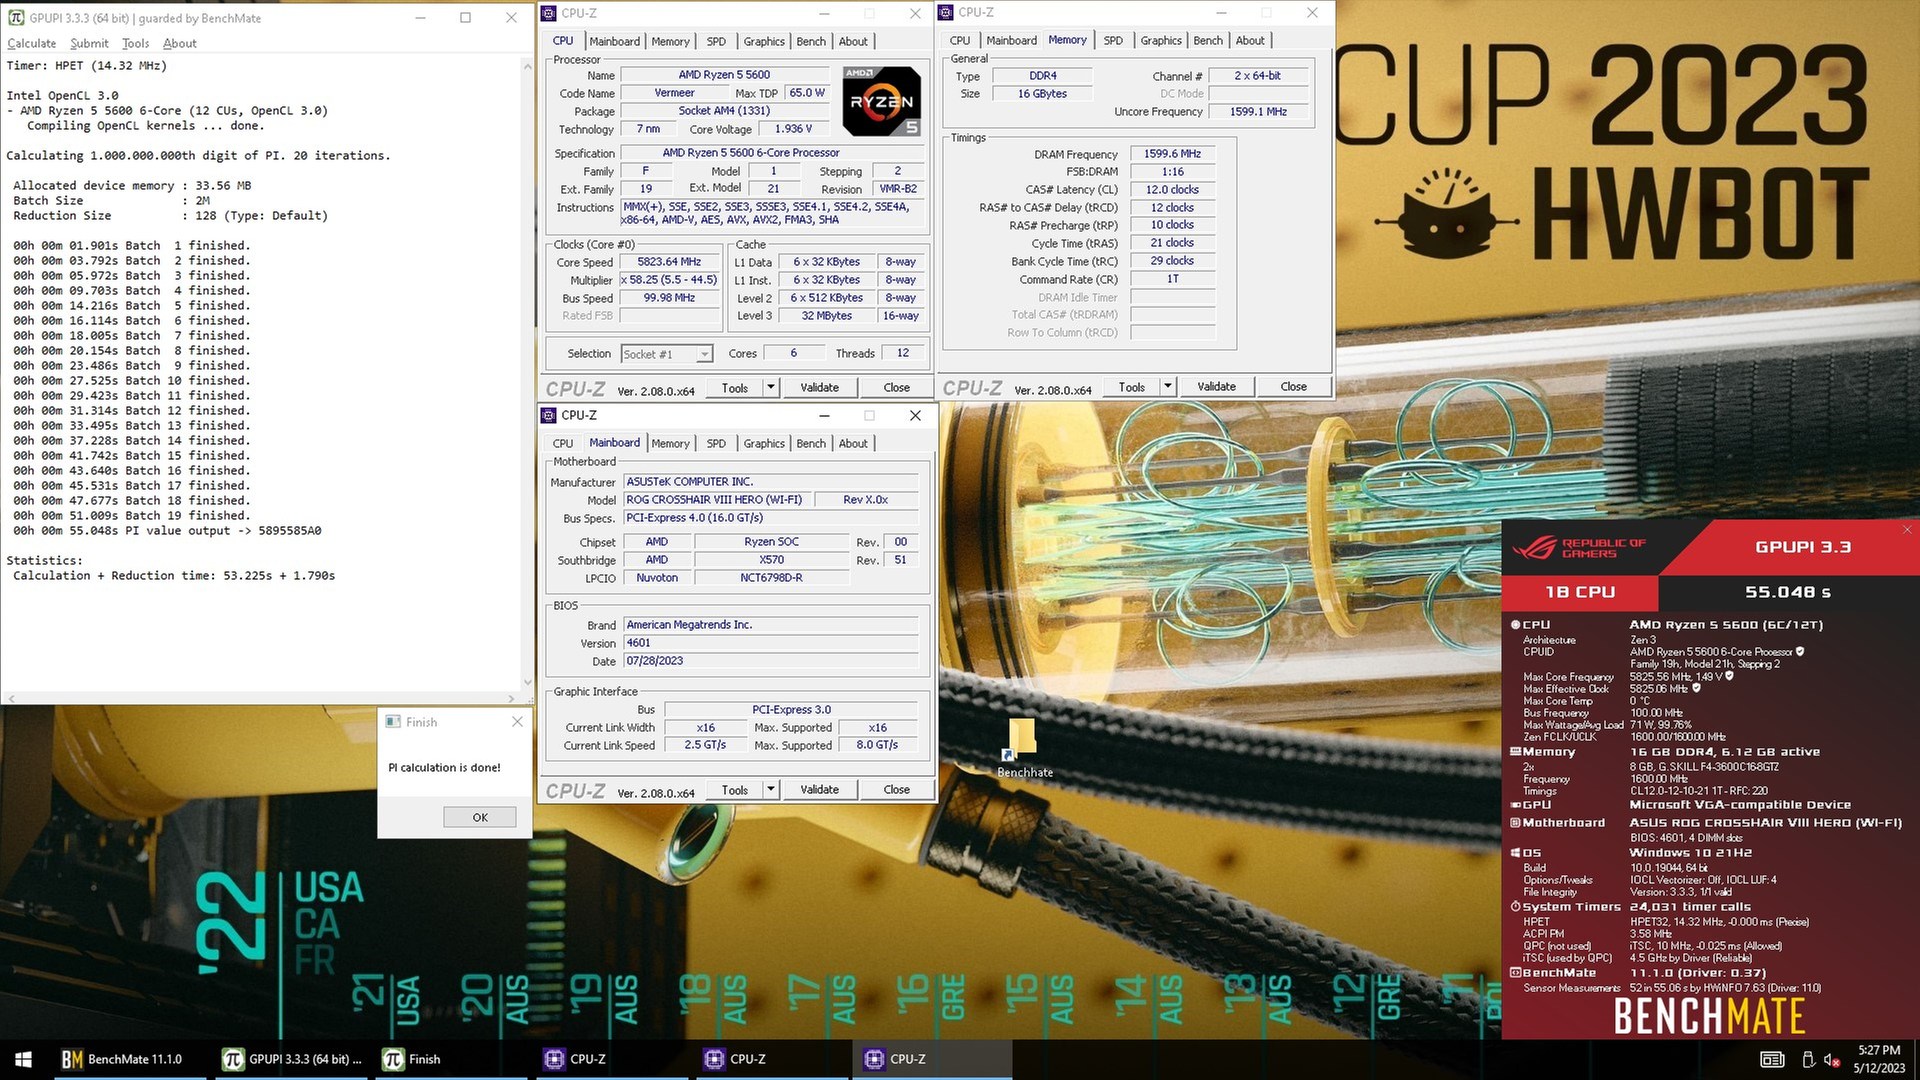Click the verified shield next to the CPUID value
The image size is (1920, 1080).
coord(1800,652)
